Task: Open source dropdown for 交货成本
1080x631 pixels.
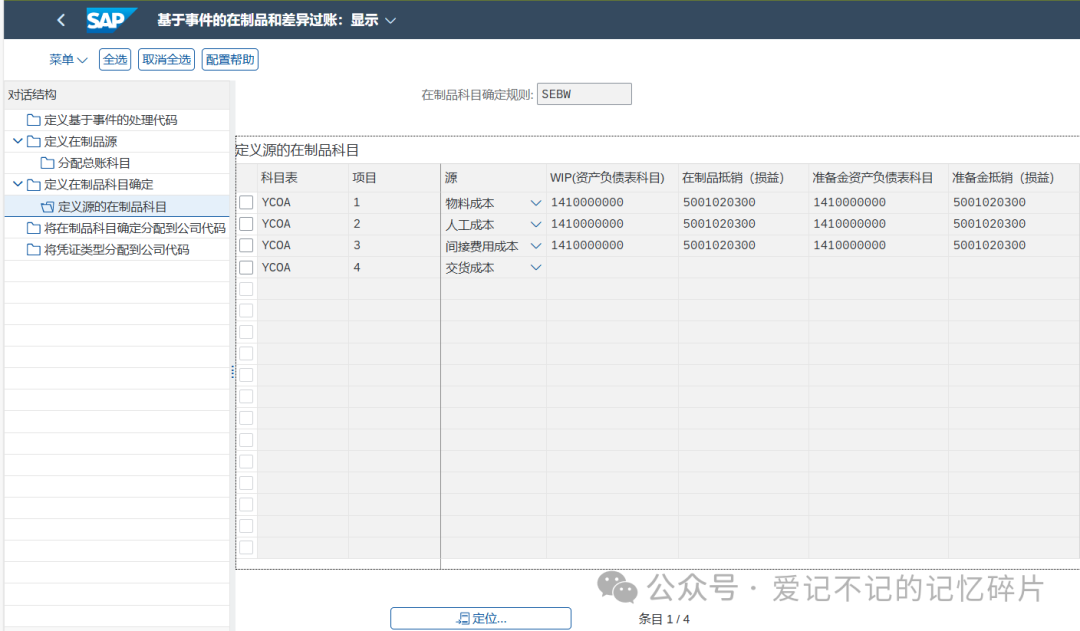Action: point(535,268)
